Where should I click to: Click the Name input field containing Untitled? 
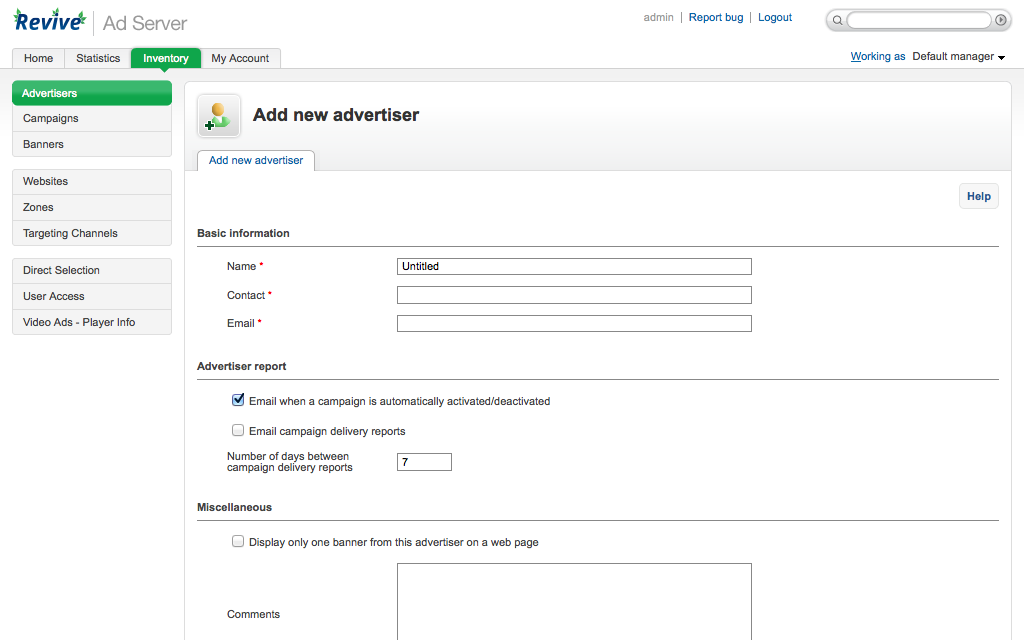574,266
